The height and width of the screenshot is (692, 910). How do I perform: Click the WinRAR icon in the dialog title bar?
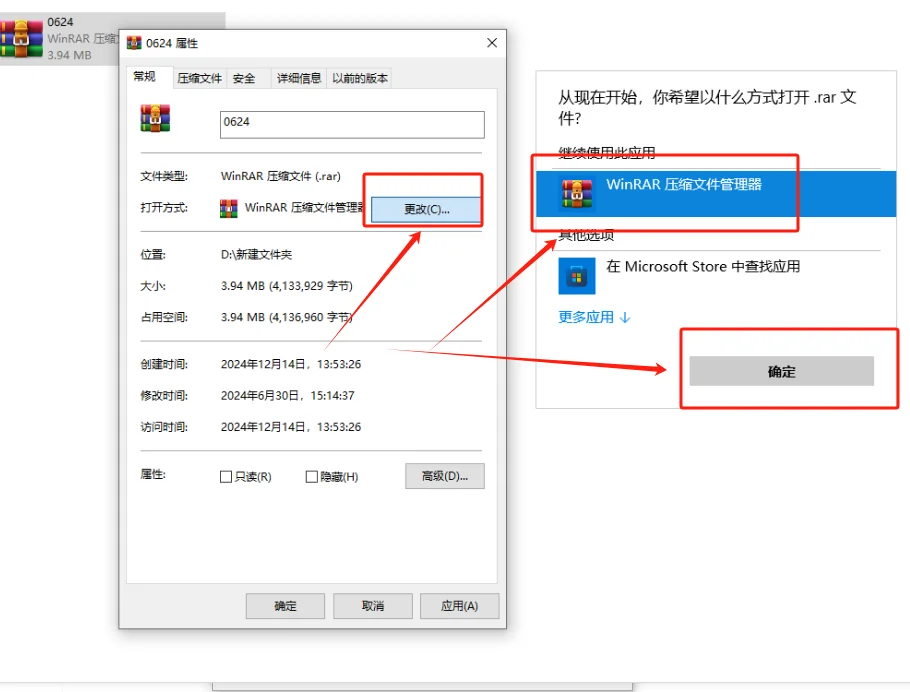pyautogui.click(x=133, y=43)
